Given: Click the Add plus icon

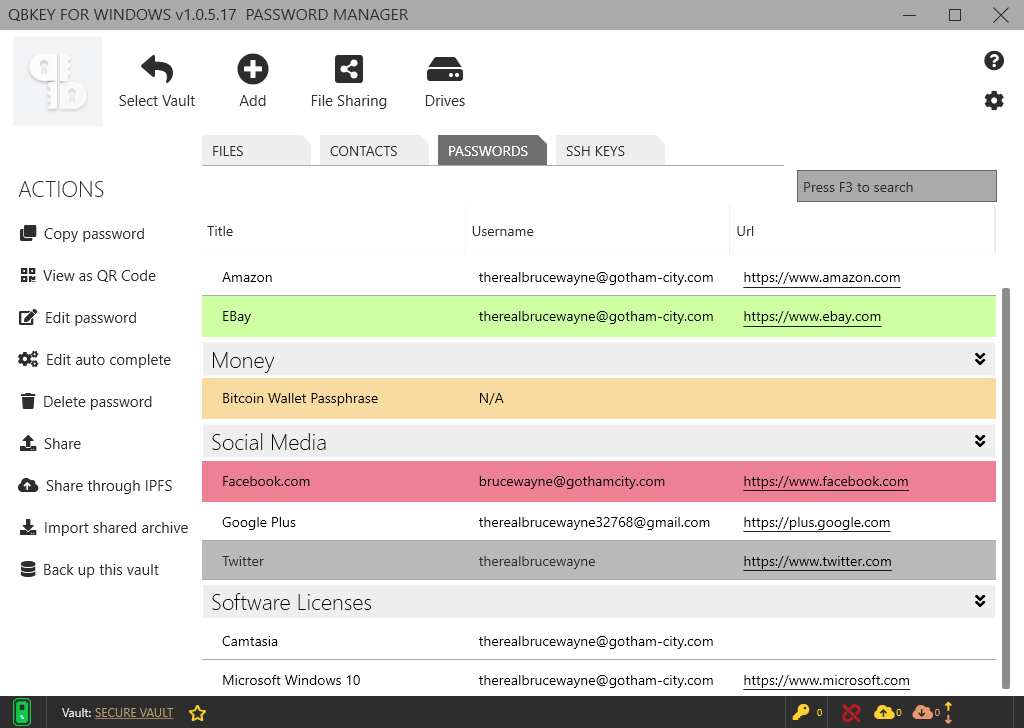Looking at the screenshot, I should click(x=253, y=69).
